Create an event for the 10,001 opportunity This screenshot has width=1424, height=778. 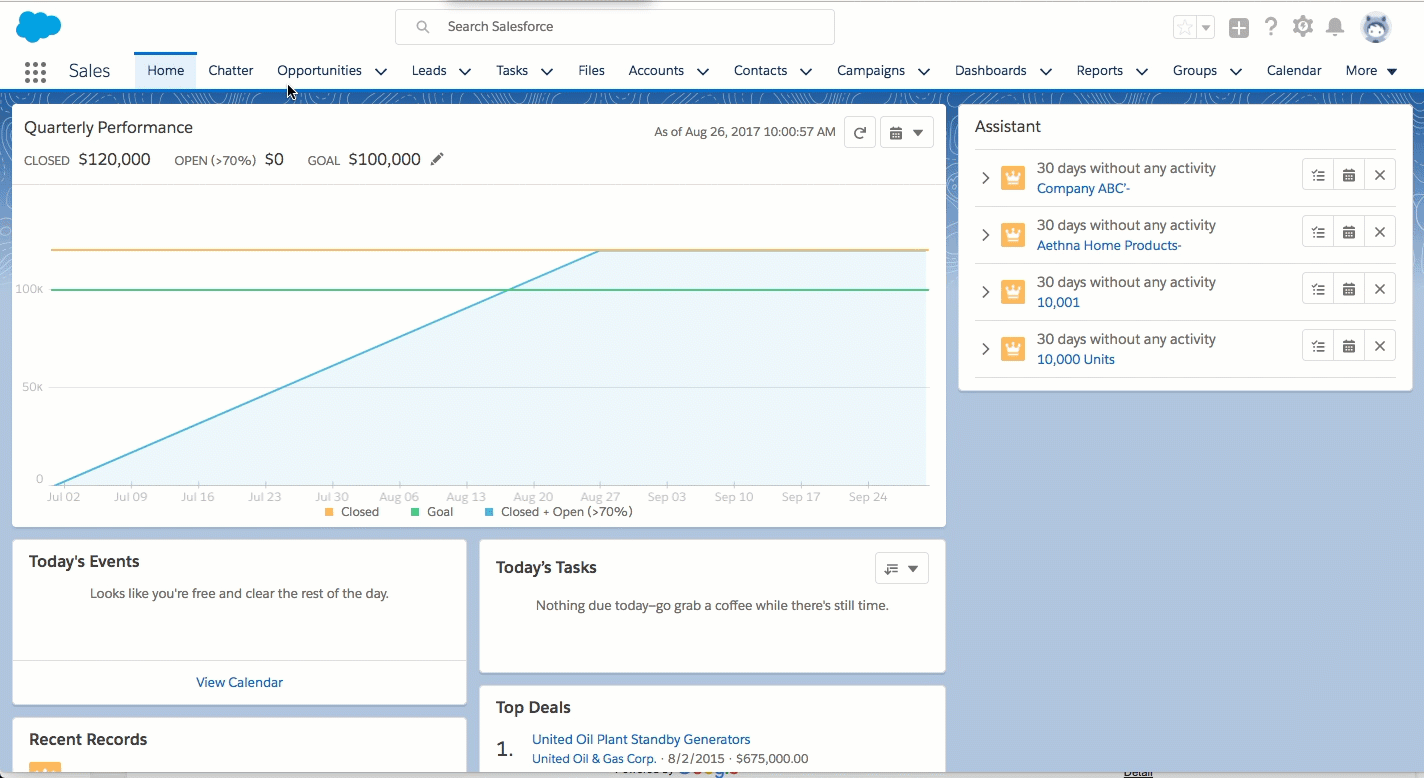pos(1349,289)
